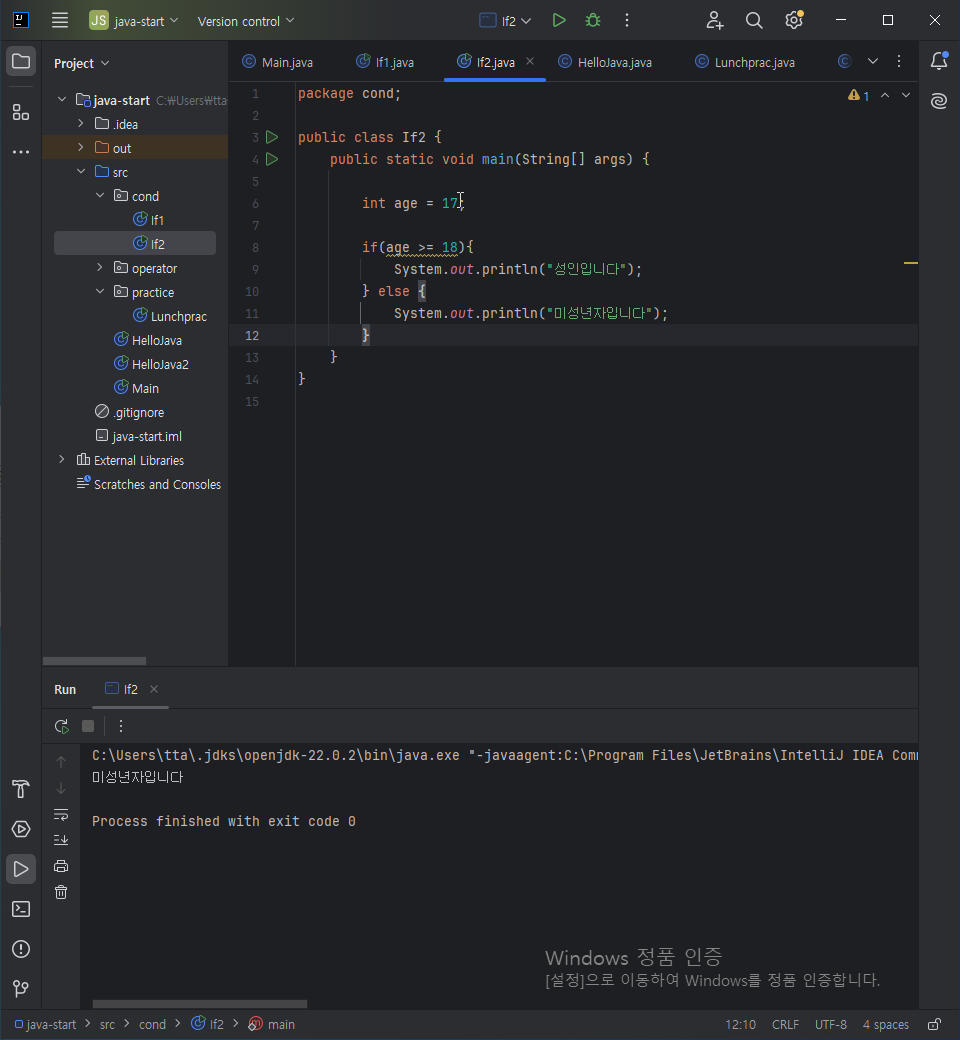The height and width of the screenshot is (1040, 960).
Task: Stop the running process button
Action: [88, 726]
